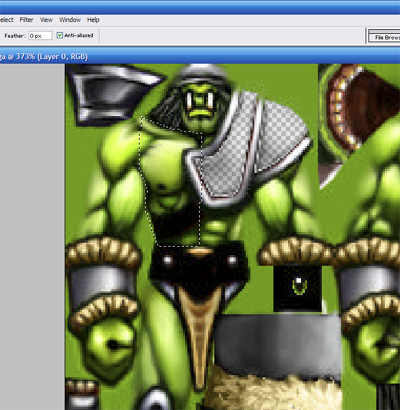Click the transparent checkered shoulder armor area
Screen dimensions: 400x410
(253, 143)
